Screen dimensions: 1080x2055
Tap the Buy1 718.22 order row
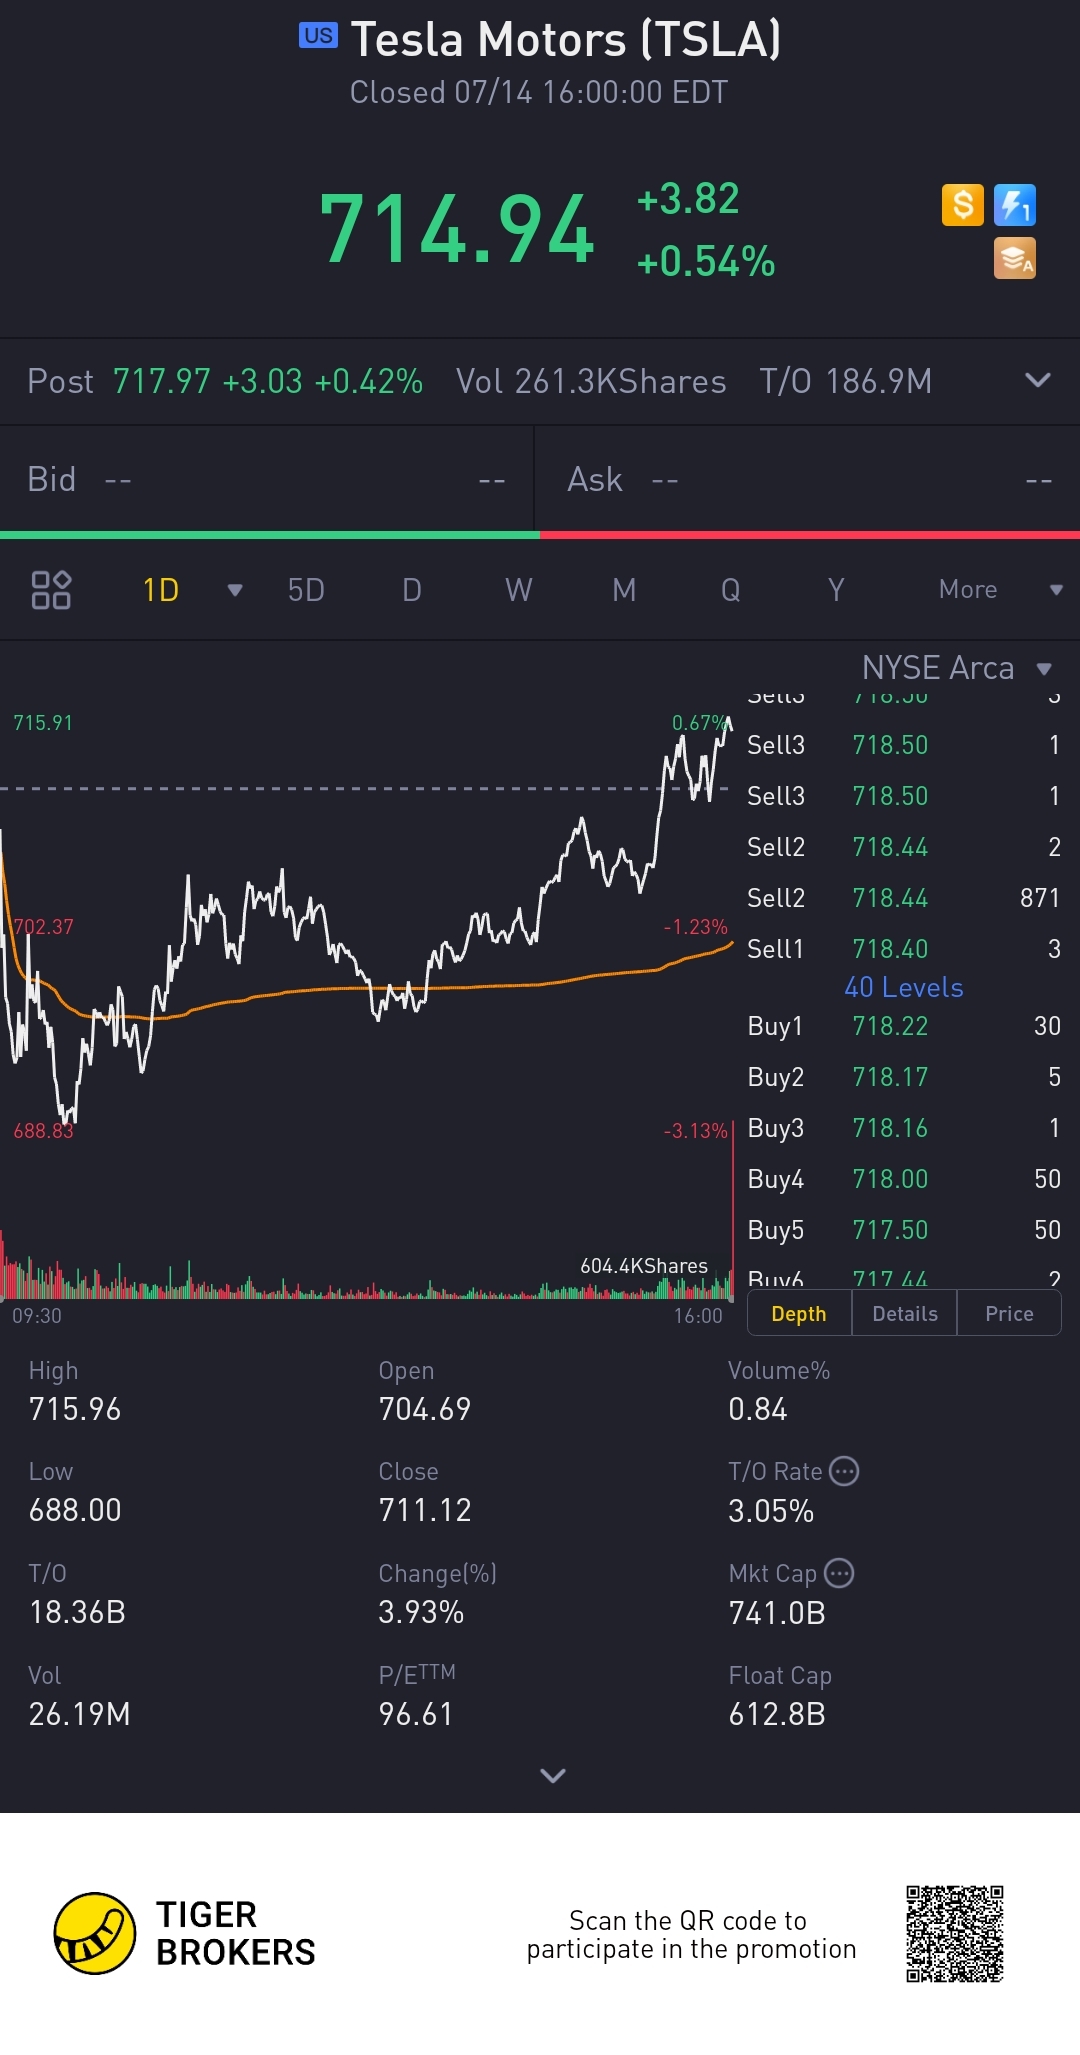coord(904,1026)
